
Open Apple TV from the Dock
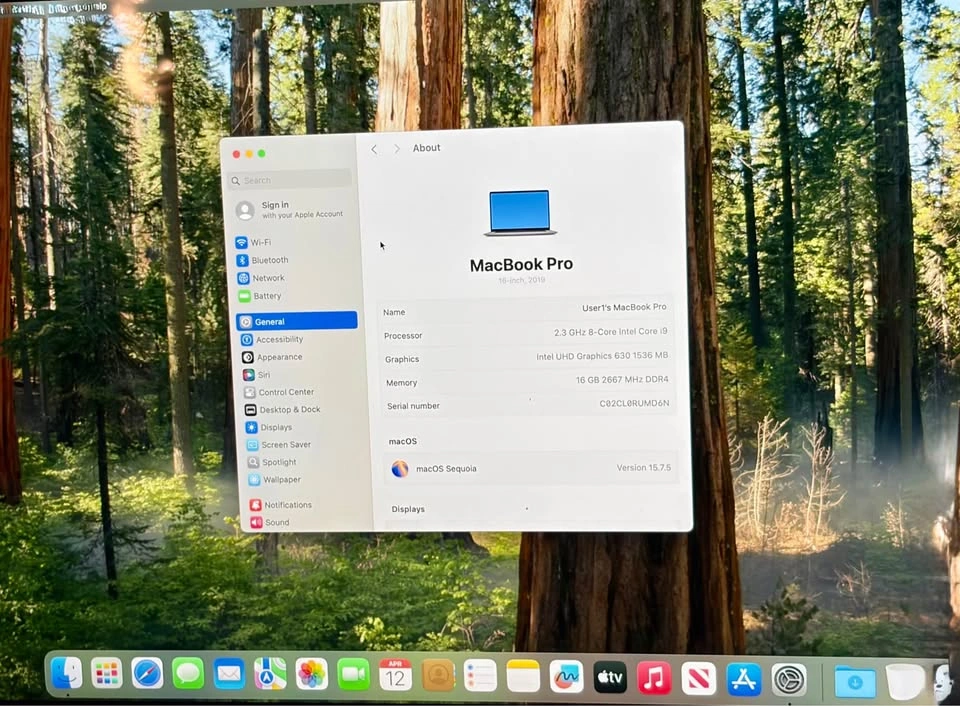click(x=610, y=677)
